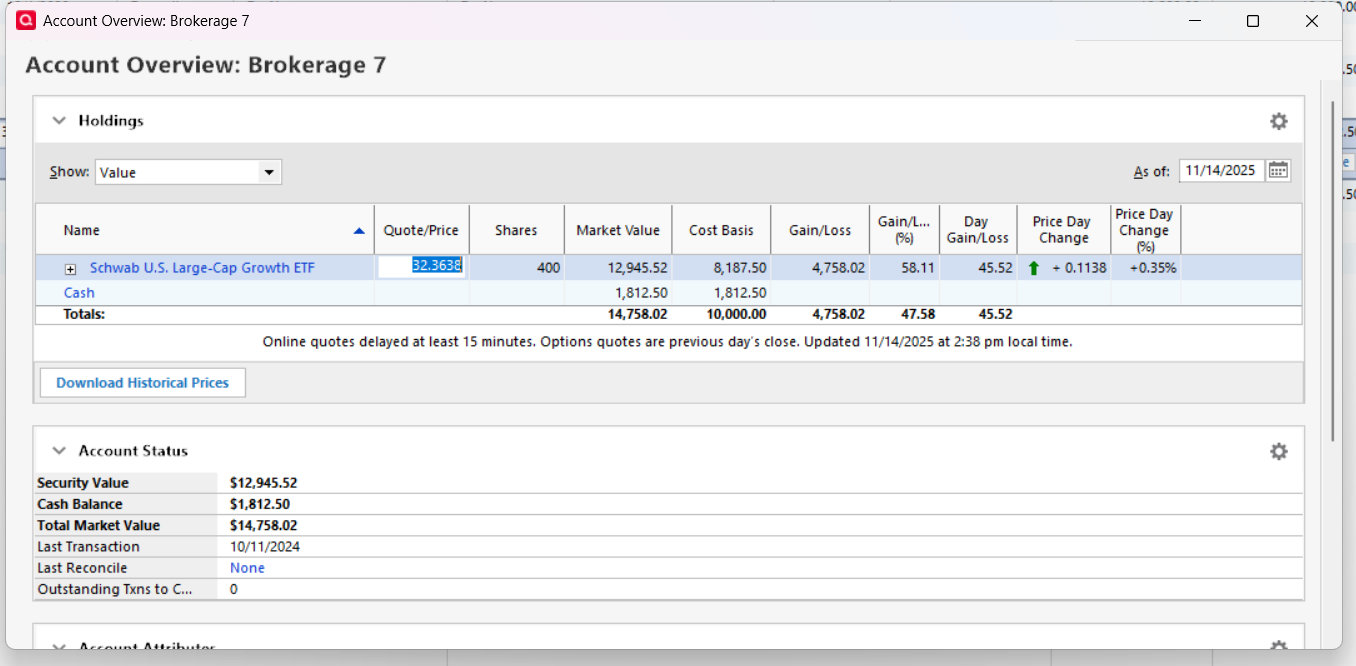The height and width of the screenshot is (666, 1356).
Task: Select the 400 shares cell
Action: pos(517,268)
